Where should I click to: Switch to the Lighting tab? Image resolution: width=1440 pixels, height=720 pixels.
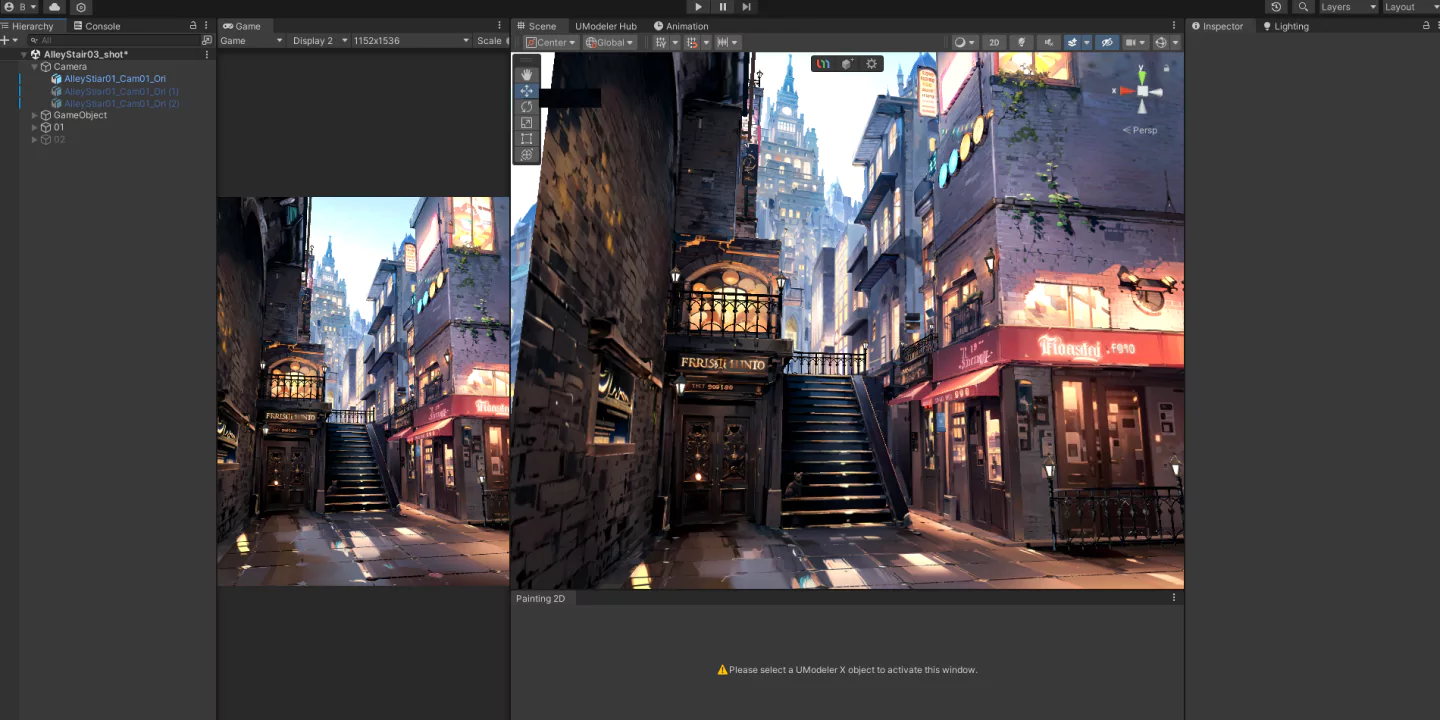coord(1286,26)
